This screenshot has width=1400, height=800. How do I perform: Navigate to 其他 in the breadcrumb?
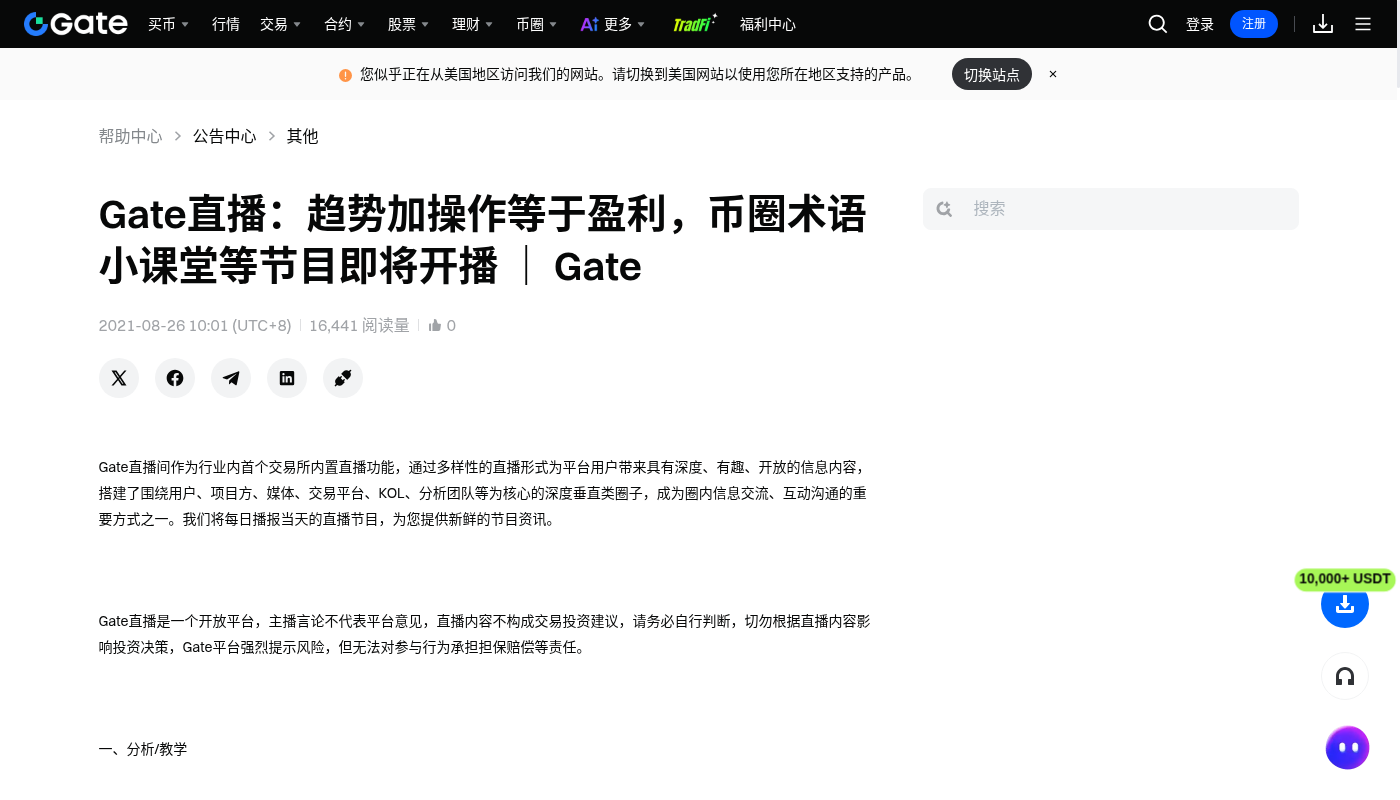pos(303,136)
